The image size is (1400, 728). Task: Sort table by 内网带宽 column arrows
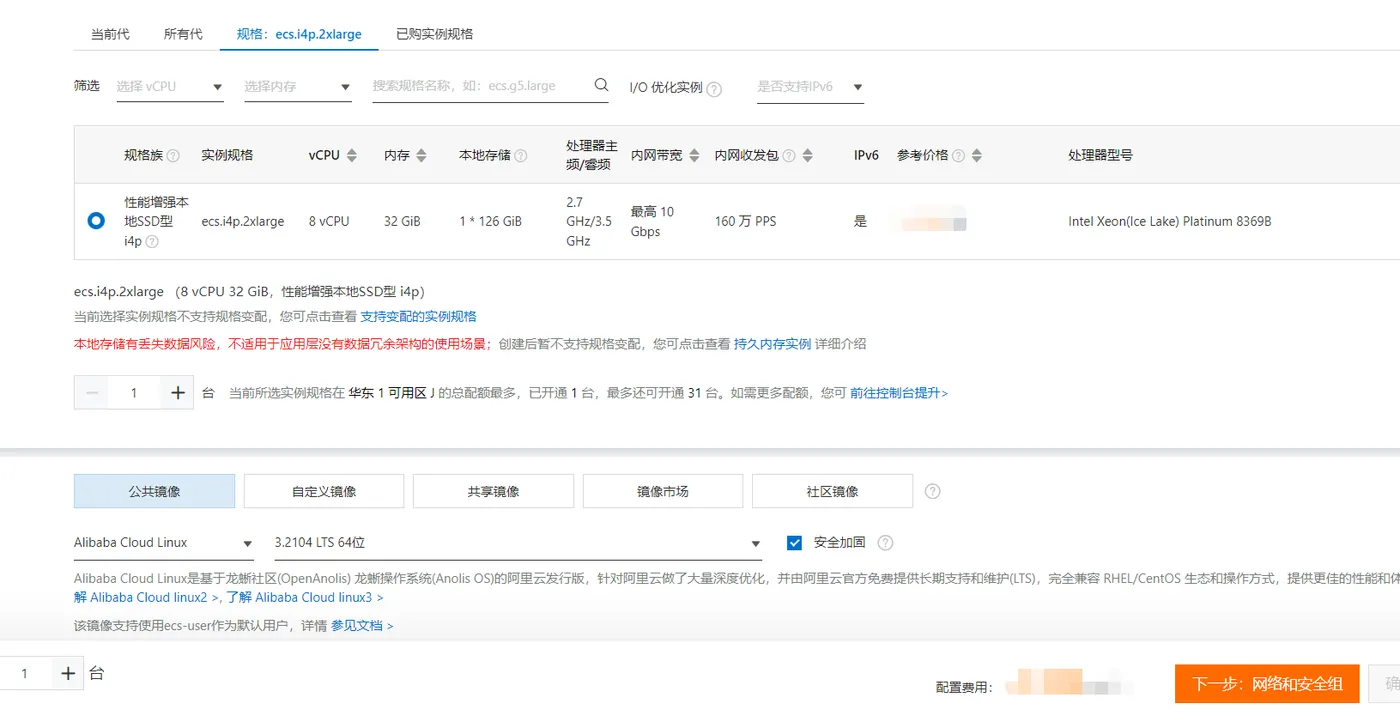[694, 156]
